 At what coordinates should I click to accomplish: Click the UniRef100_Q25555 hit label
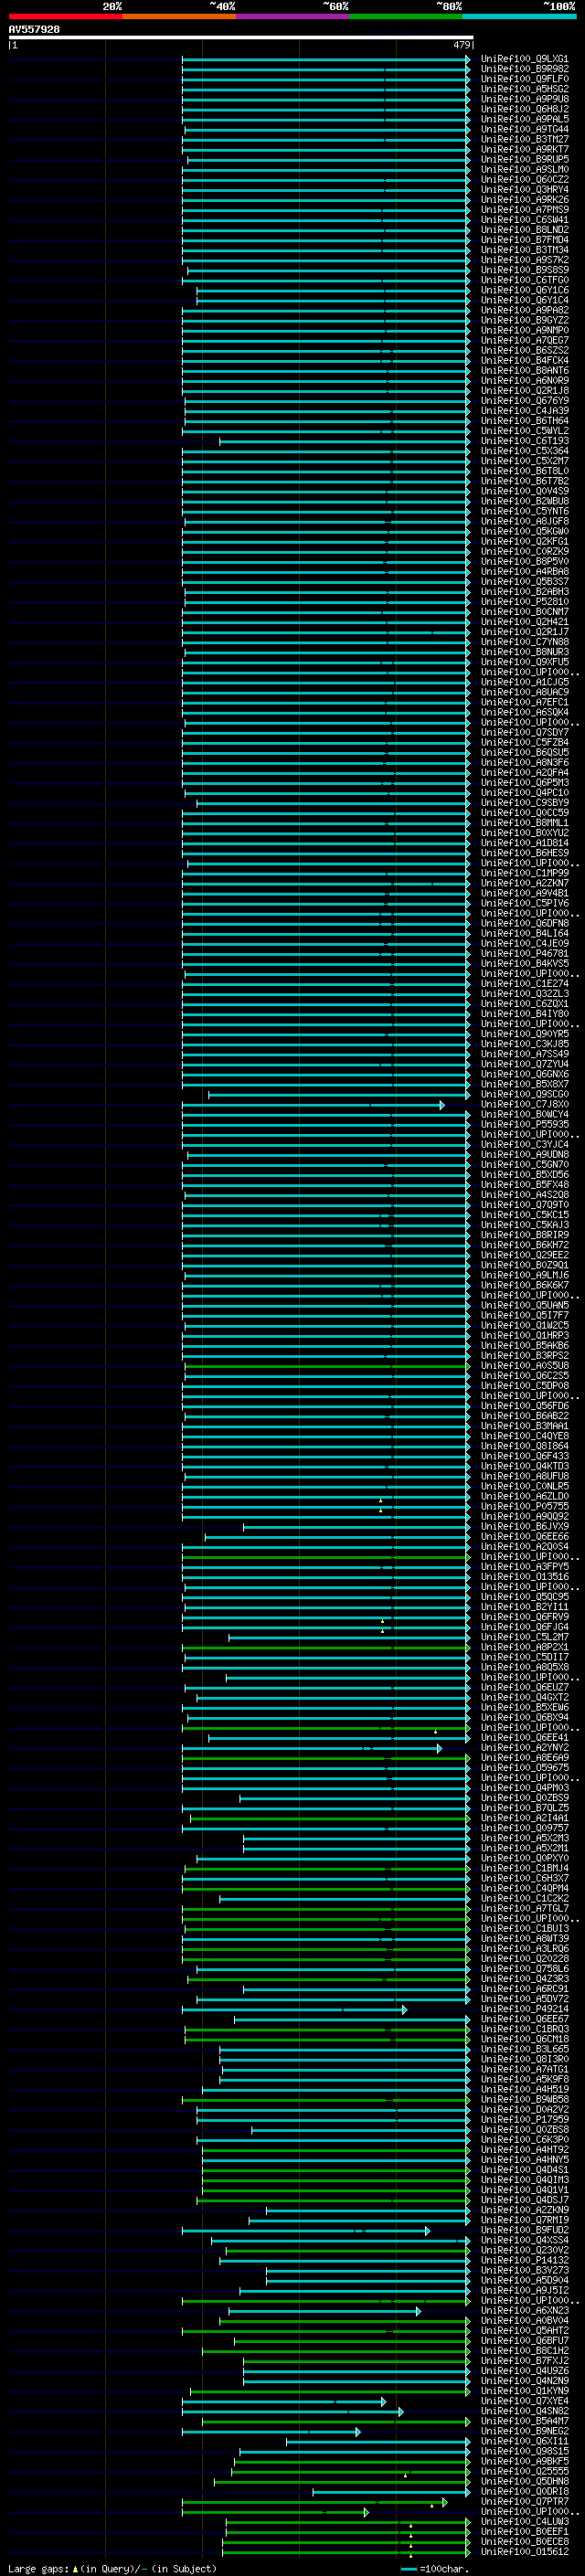[x=525, y=2471]
